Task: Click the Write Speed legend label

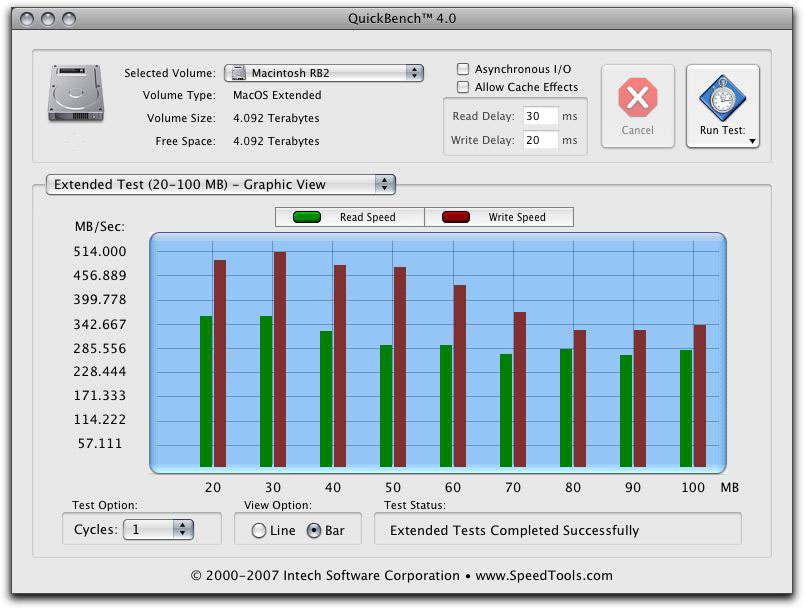Action: (517, 217)
